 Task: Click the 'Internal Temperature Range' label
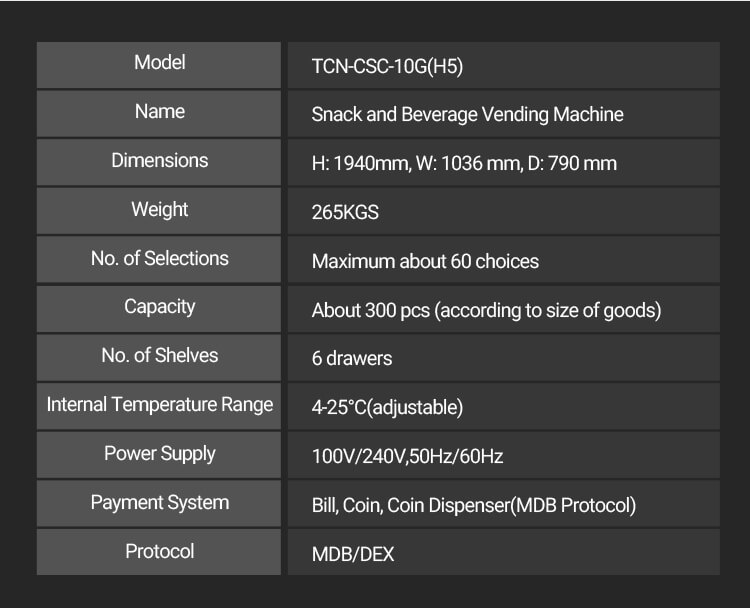tap(160, 405)
